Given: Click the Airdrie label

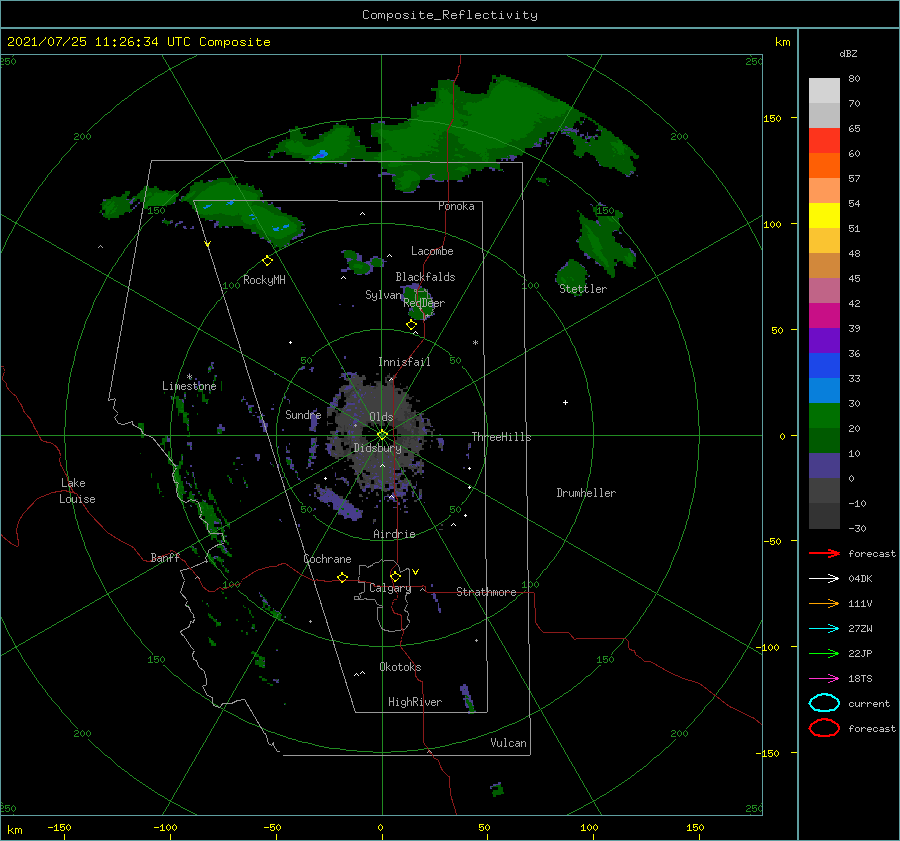Looking at the screenshot, I should click(x=394, y=534).
